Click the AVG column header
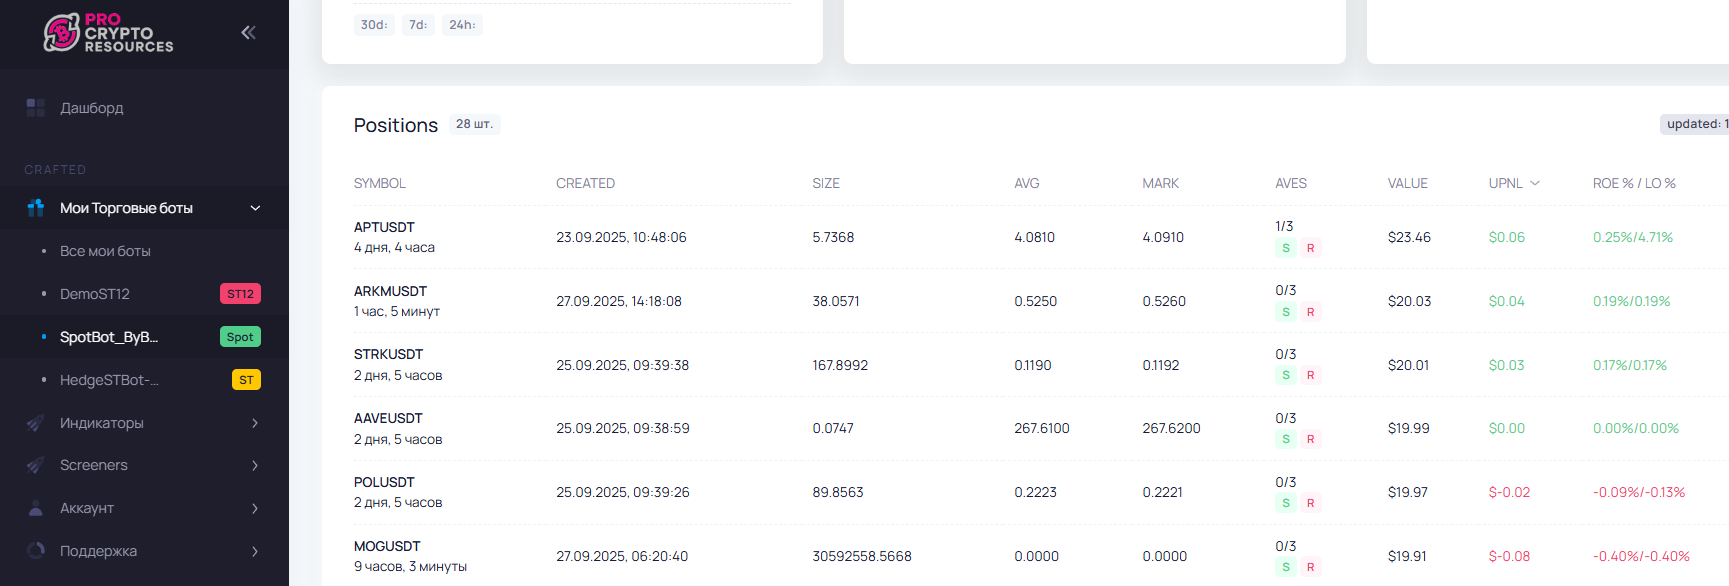1729x586 pixels. coord(1027,183)
